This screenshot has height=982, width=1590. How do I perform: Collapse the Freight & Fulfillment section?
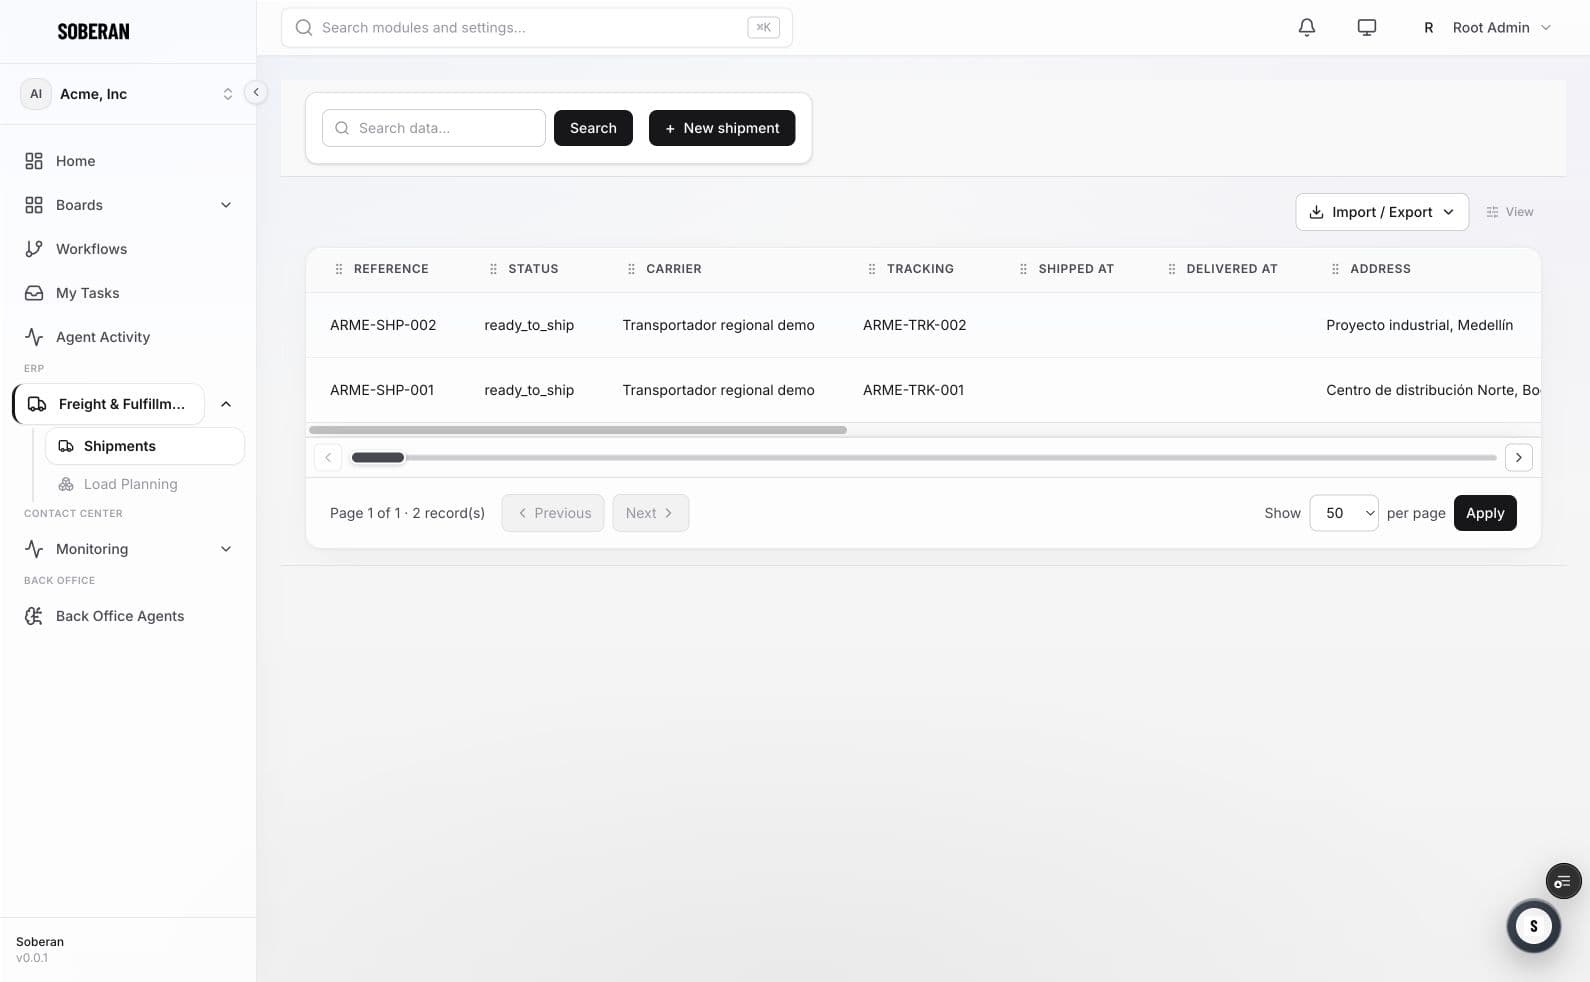pos(226,404)
